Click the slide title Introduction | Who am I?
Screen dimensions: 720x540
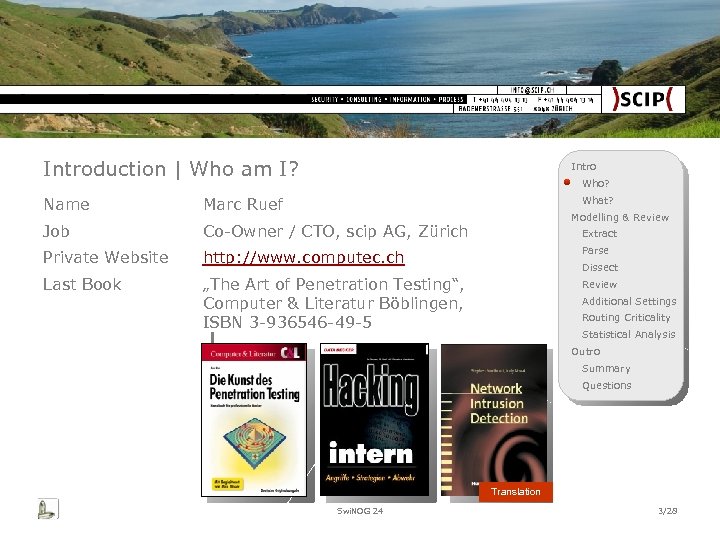point(170,169)
